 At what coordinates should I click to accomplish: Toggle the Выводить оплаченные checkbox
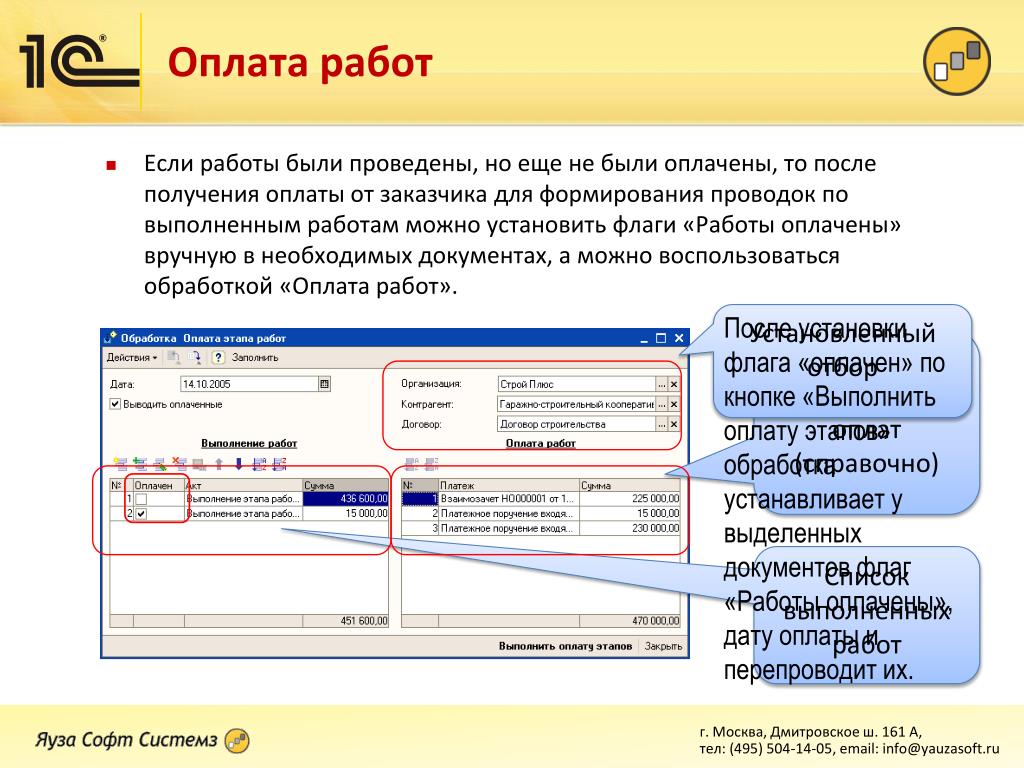pyautogui.click(x=115, y=404)
